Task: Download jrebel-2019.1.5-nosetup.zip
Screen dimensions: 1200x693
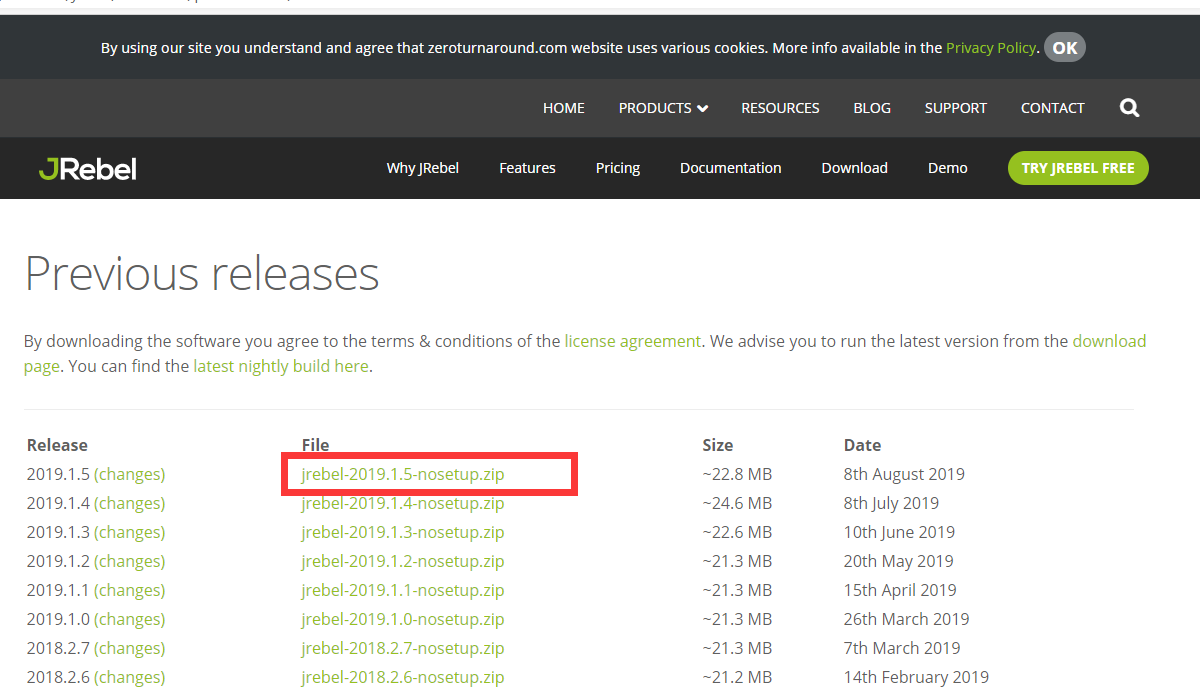Action: [x=403, y=474]
